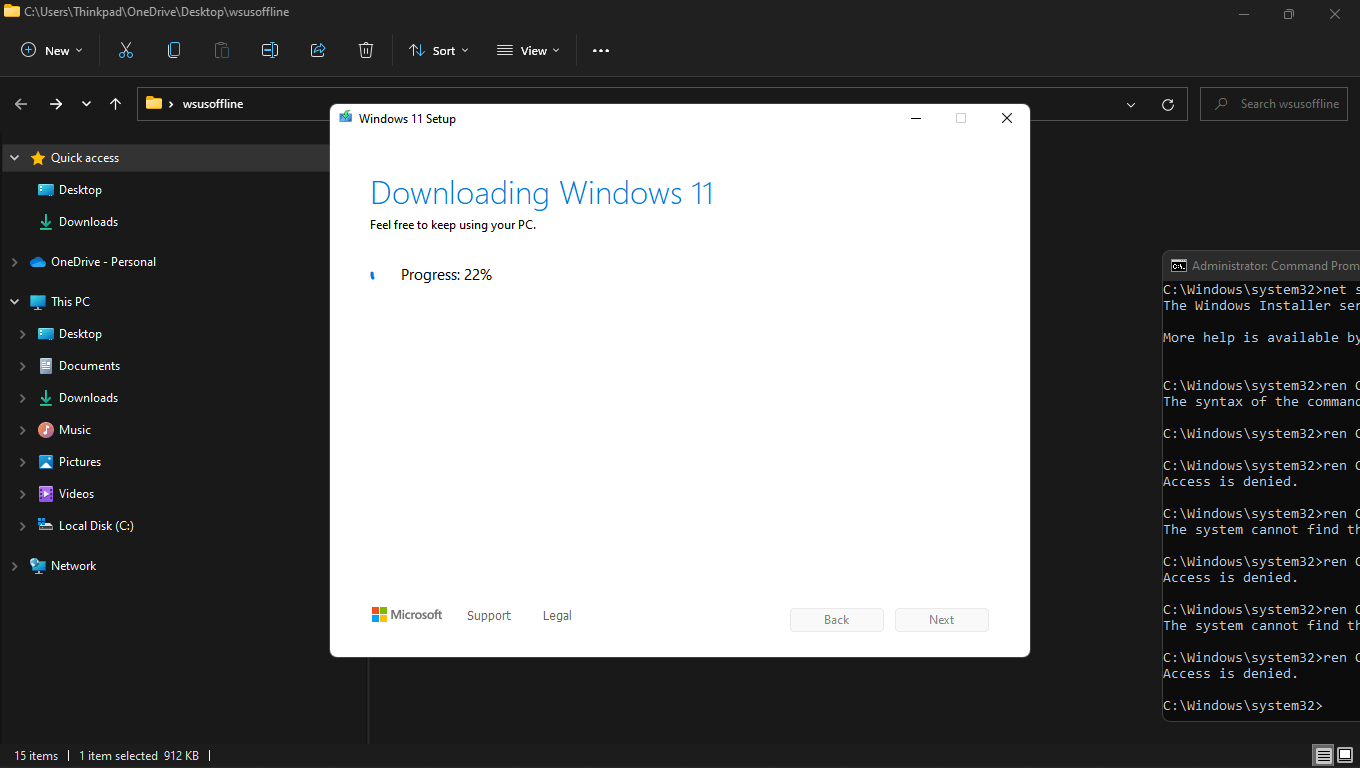The image size is (1360, 768).
Task: Minimize the Windows 11 Setup dialog
Action: click(916, 118)
